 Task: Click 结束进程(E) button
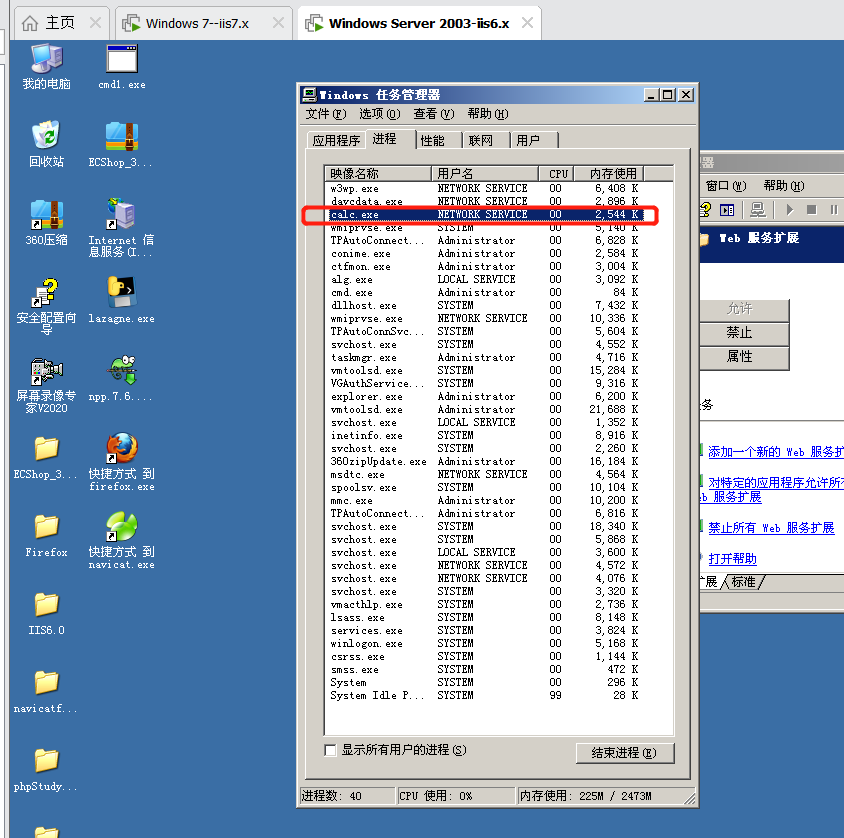click(x=624, y=753)
